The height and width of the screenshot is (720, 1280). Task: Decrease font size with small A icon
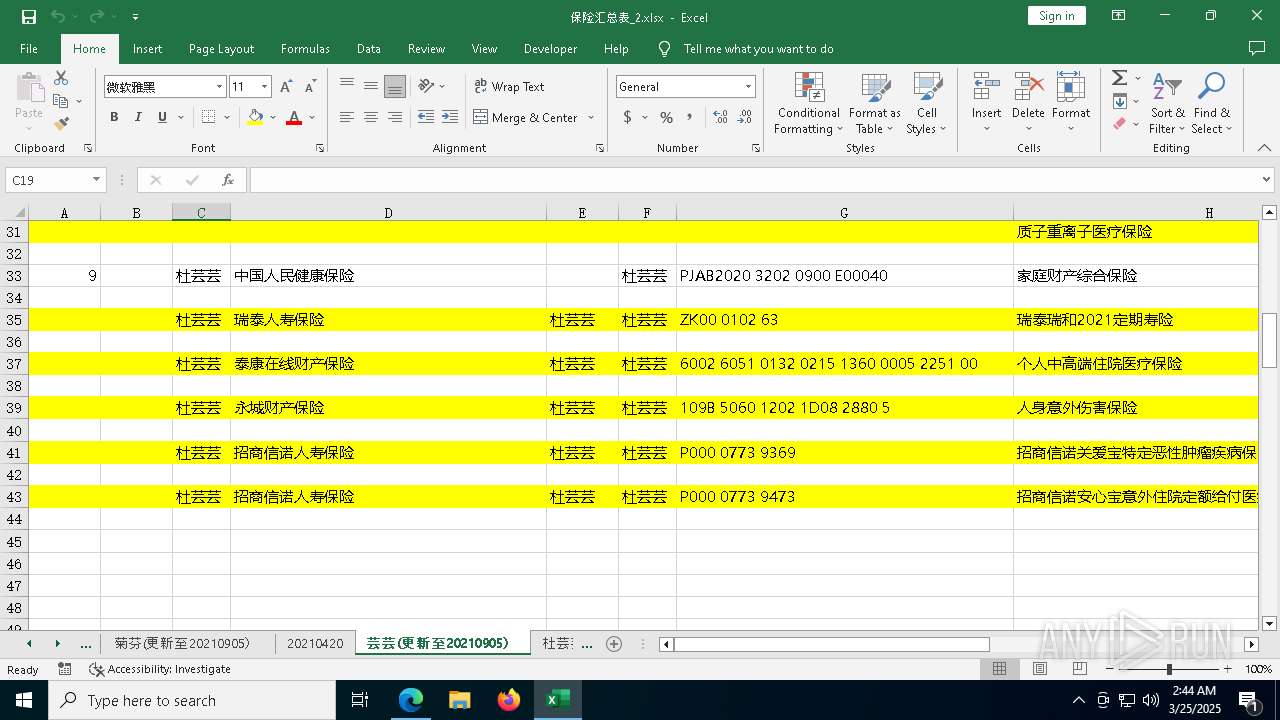(310, 87)
